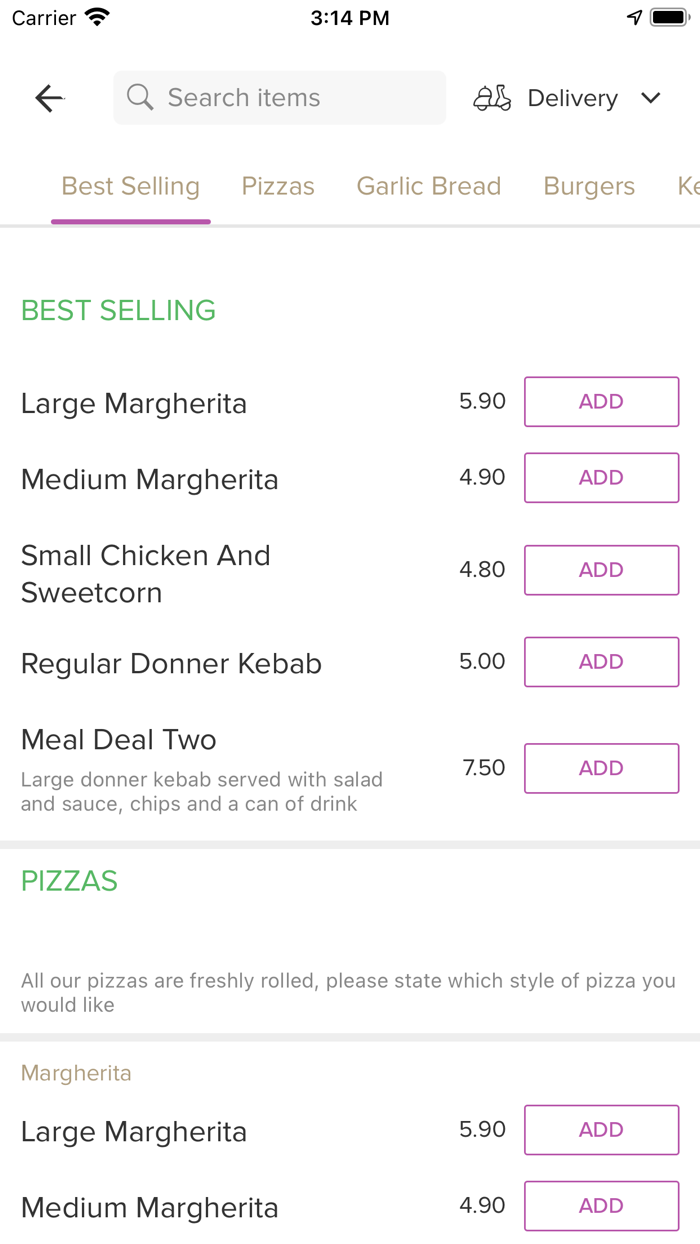This screenshot has width=700, height=1244.
Task: Add the Small Chicken And Sweetcorn pizza
Action: tap(601, 570)
